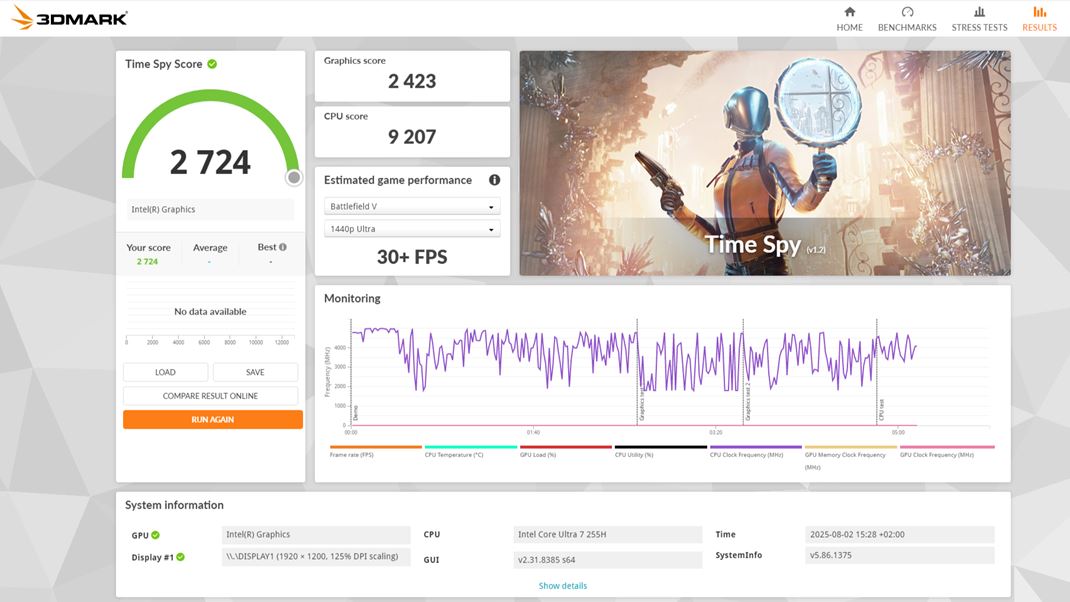Open the Home tab
Image resolution: width=1070 pixels, height=602 pixels.
tap(849, 19)
